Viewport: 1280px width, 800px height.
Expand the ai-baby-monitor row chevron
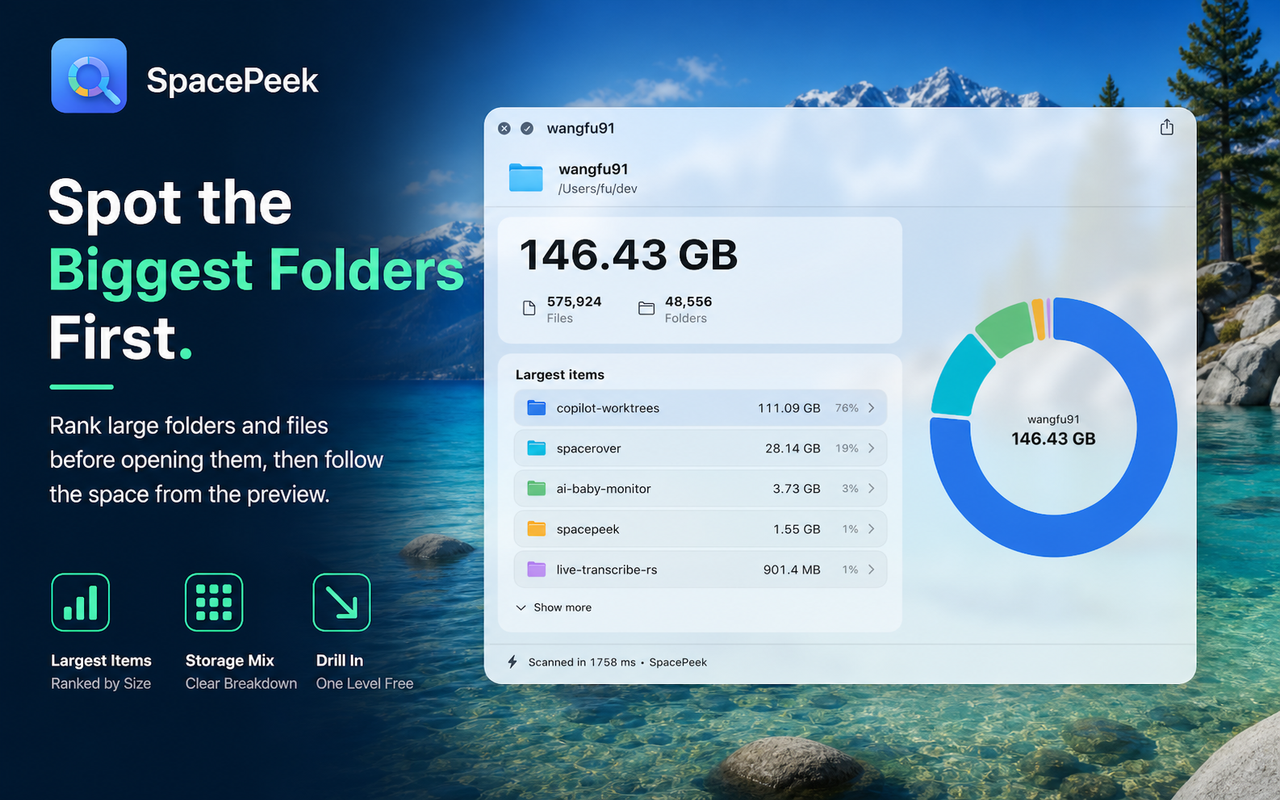871,488
